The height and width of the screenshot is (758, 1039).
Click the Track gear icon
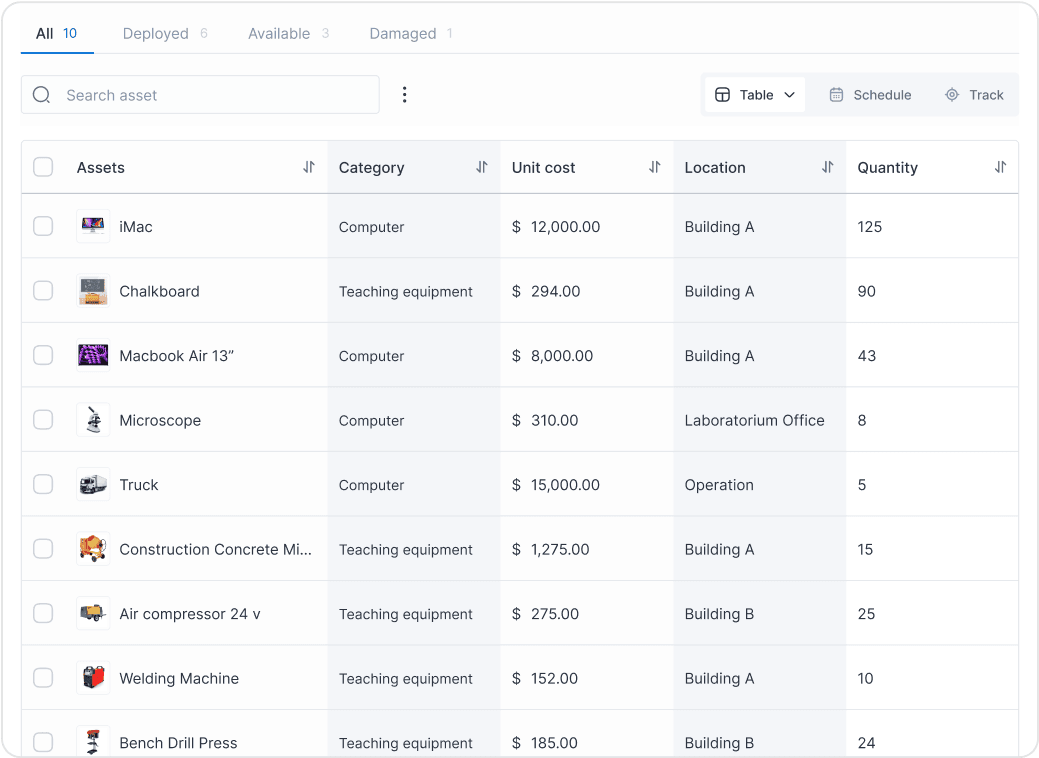click(x=950, y=94)
